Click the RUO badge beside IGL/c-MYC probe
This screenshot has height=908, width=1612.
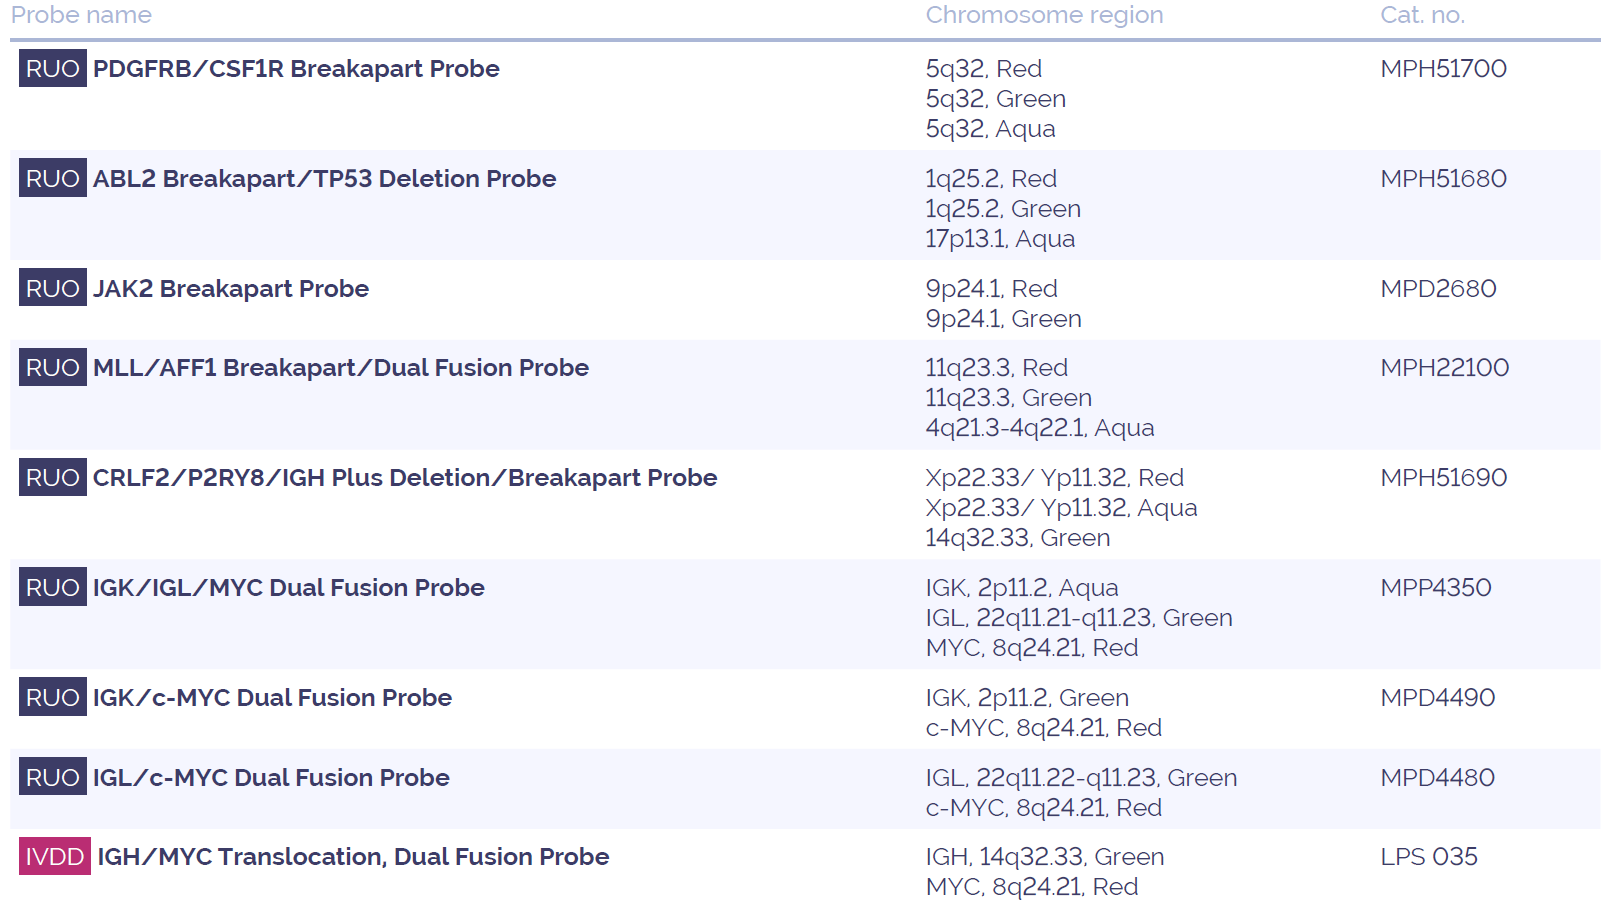pyautogui.click(x=53, y=777)
